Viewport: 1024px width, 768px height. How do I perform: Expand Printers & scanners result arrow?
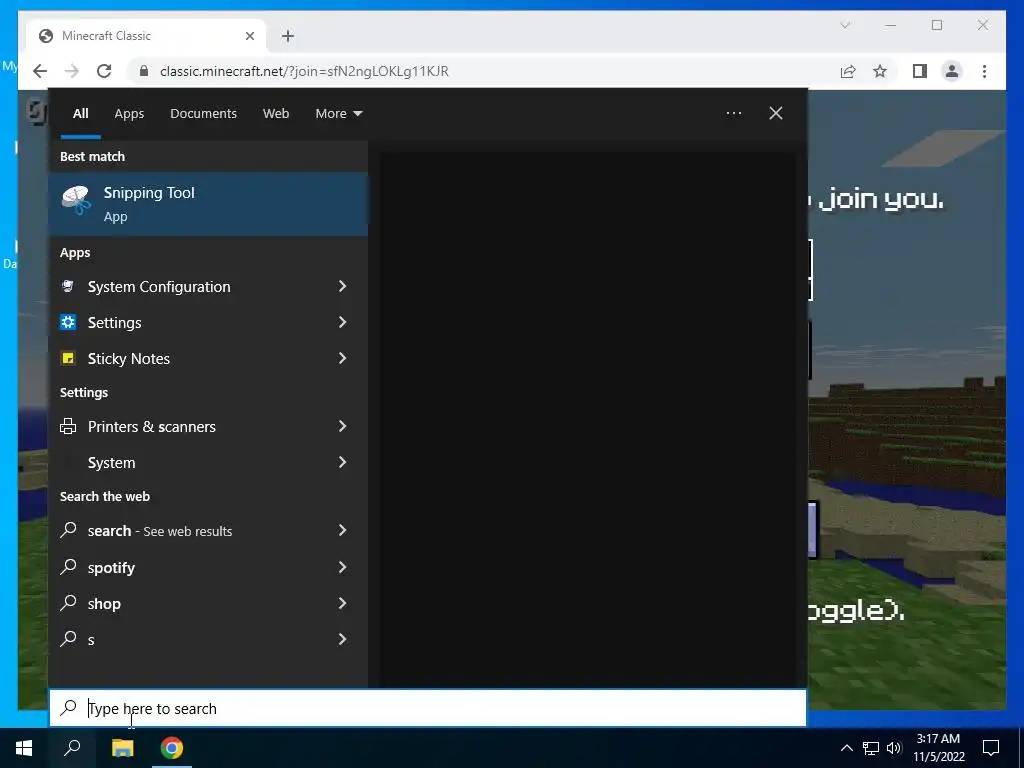point(342,426)
